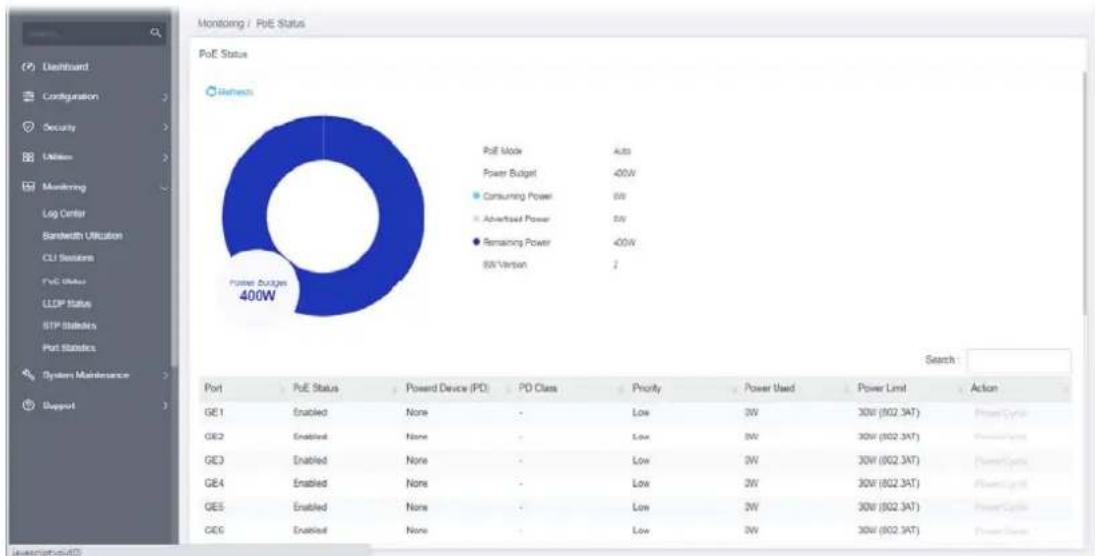Click the Dashboard gauge icon
The height and width of the screenshot is (556, 1095).
[29, 67]
